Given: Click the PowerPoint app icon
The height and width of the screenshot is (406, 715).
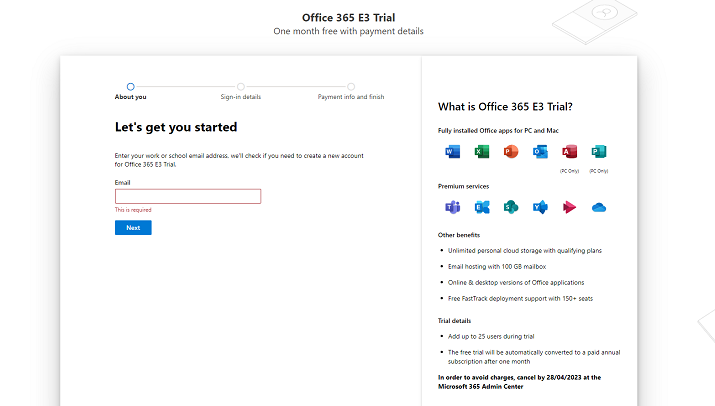Looking at the screenshot, I should click(511, 151).
